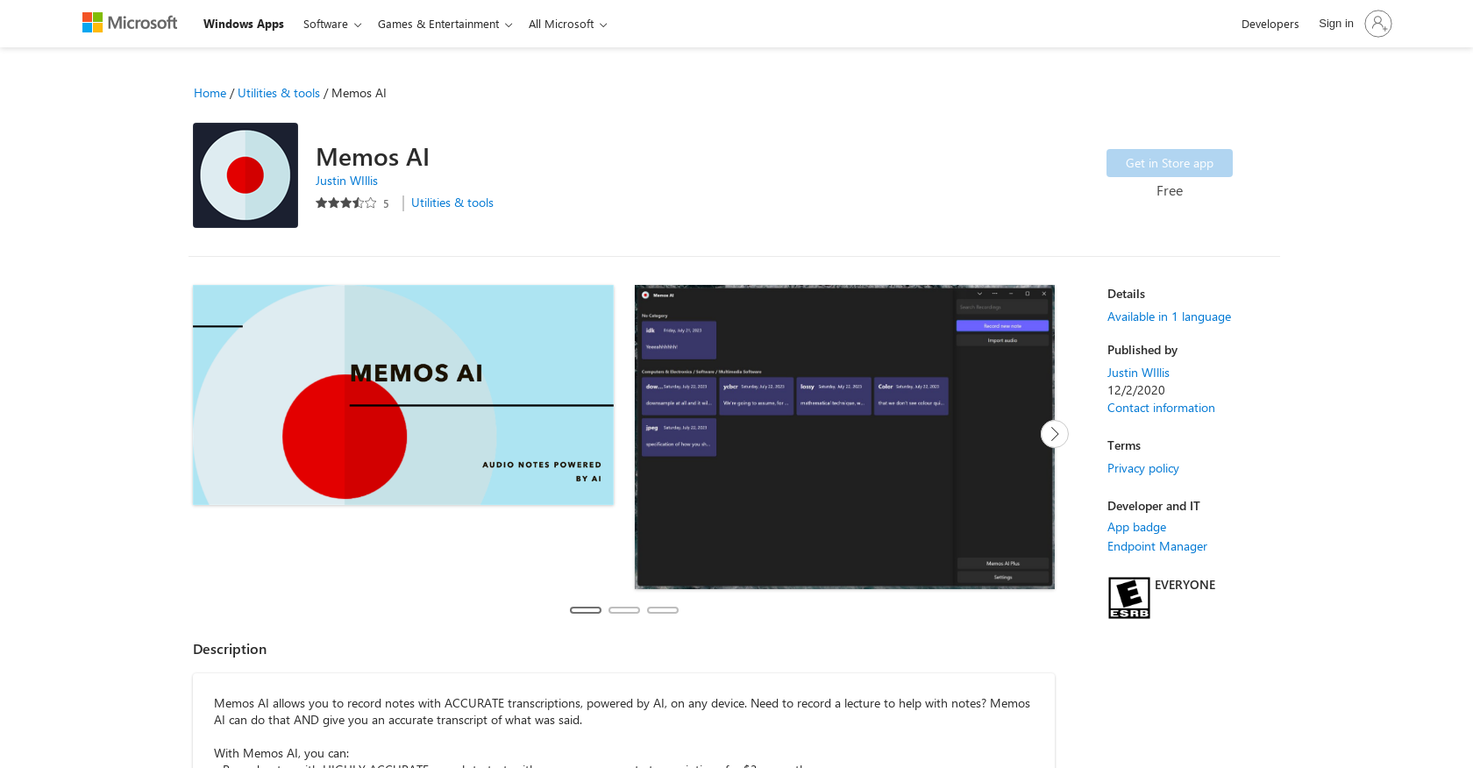
Task: Click the Home breadcrumb link
Action: coord(209,92)
